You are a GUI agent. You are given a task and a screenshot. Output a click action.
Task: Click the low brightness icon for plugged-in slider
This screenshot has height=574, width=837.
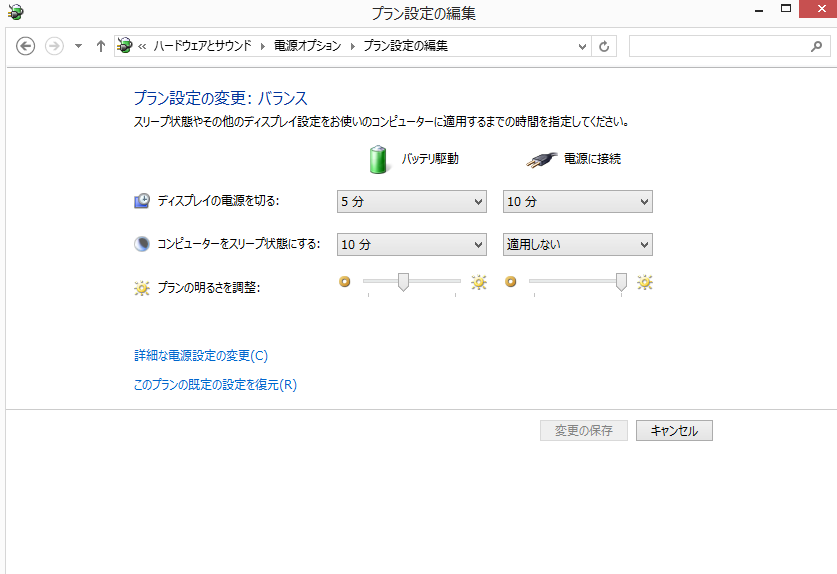[x=511, y=283]
